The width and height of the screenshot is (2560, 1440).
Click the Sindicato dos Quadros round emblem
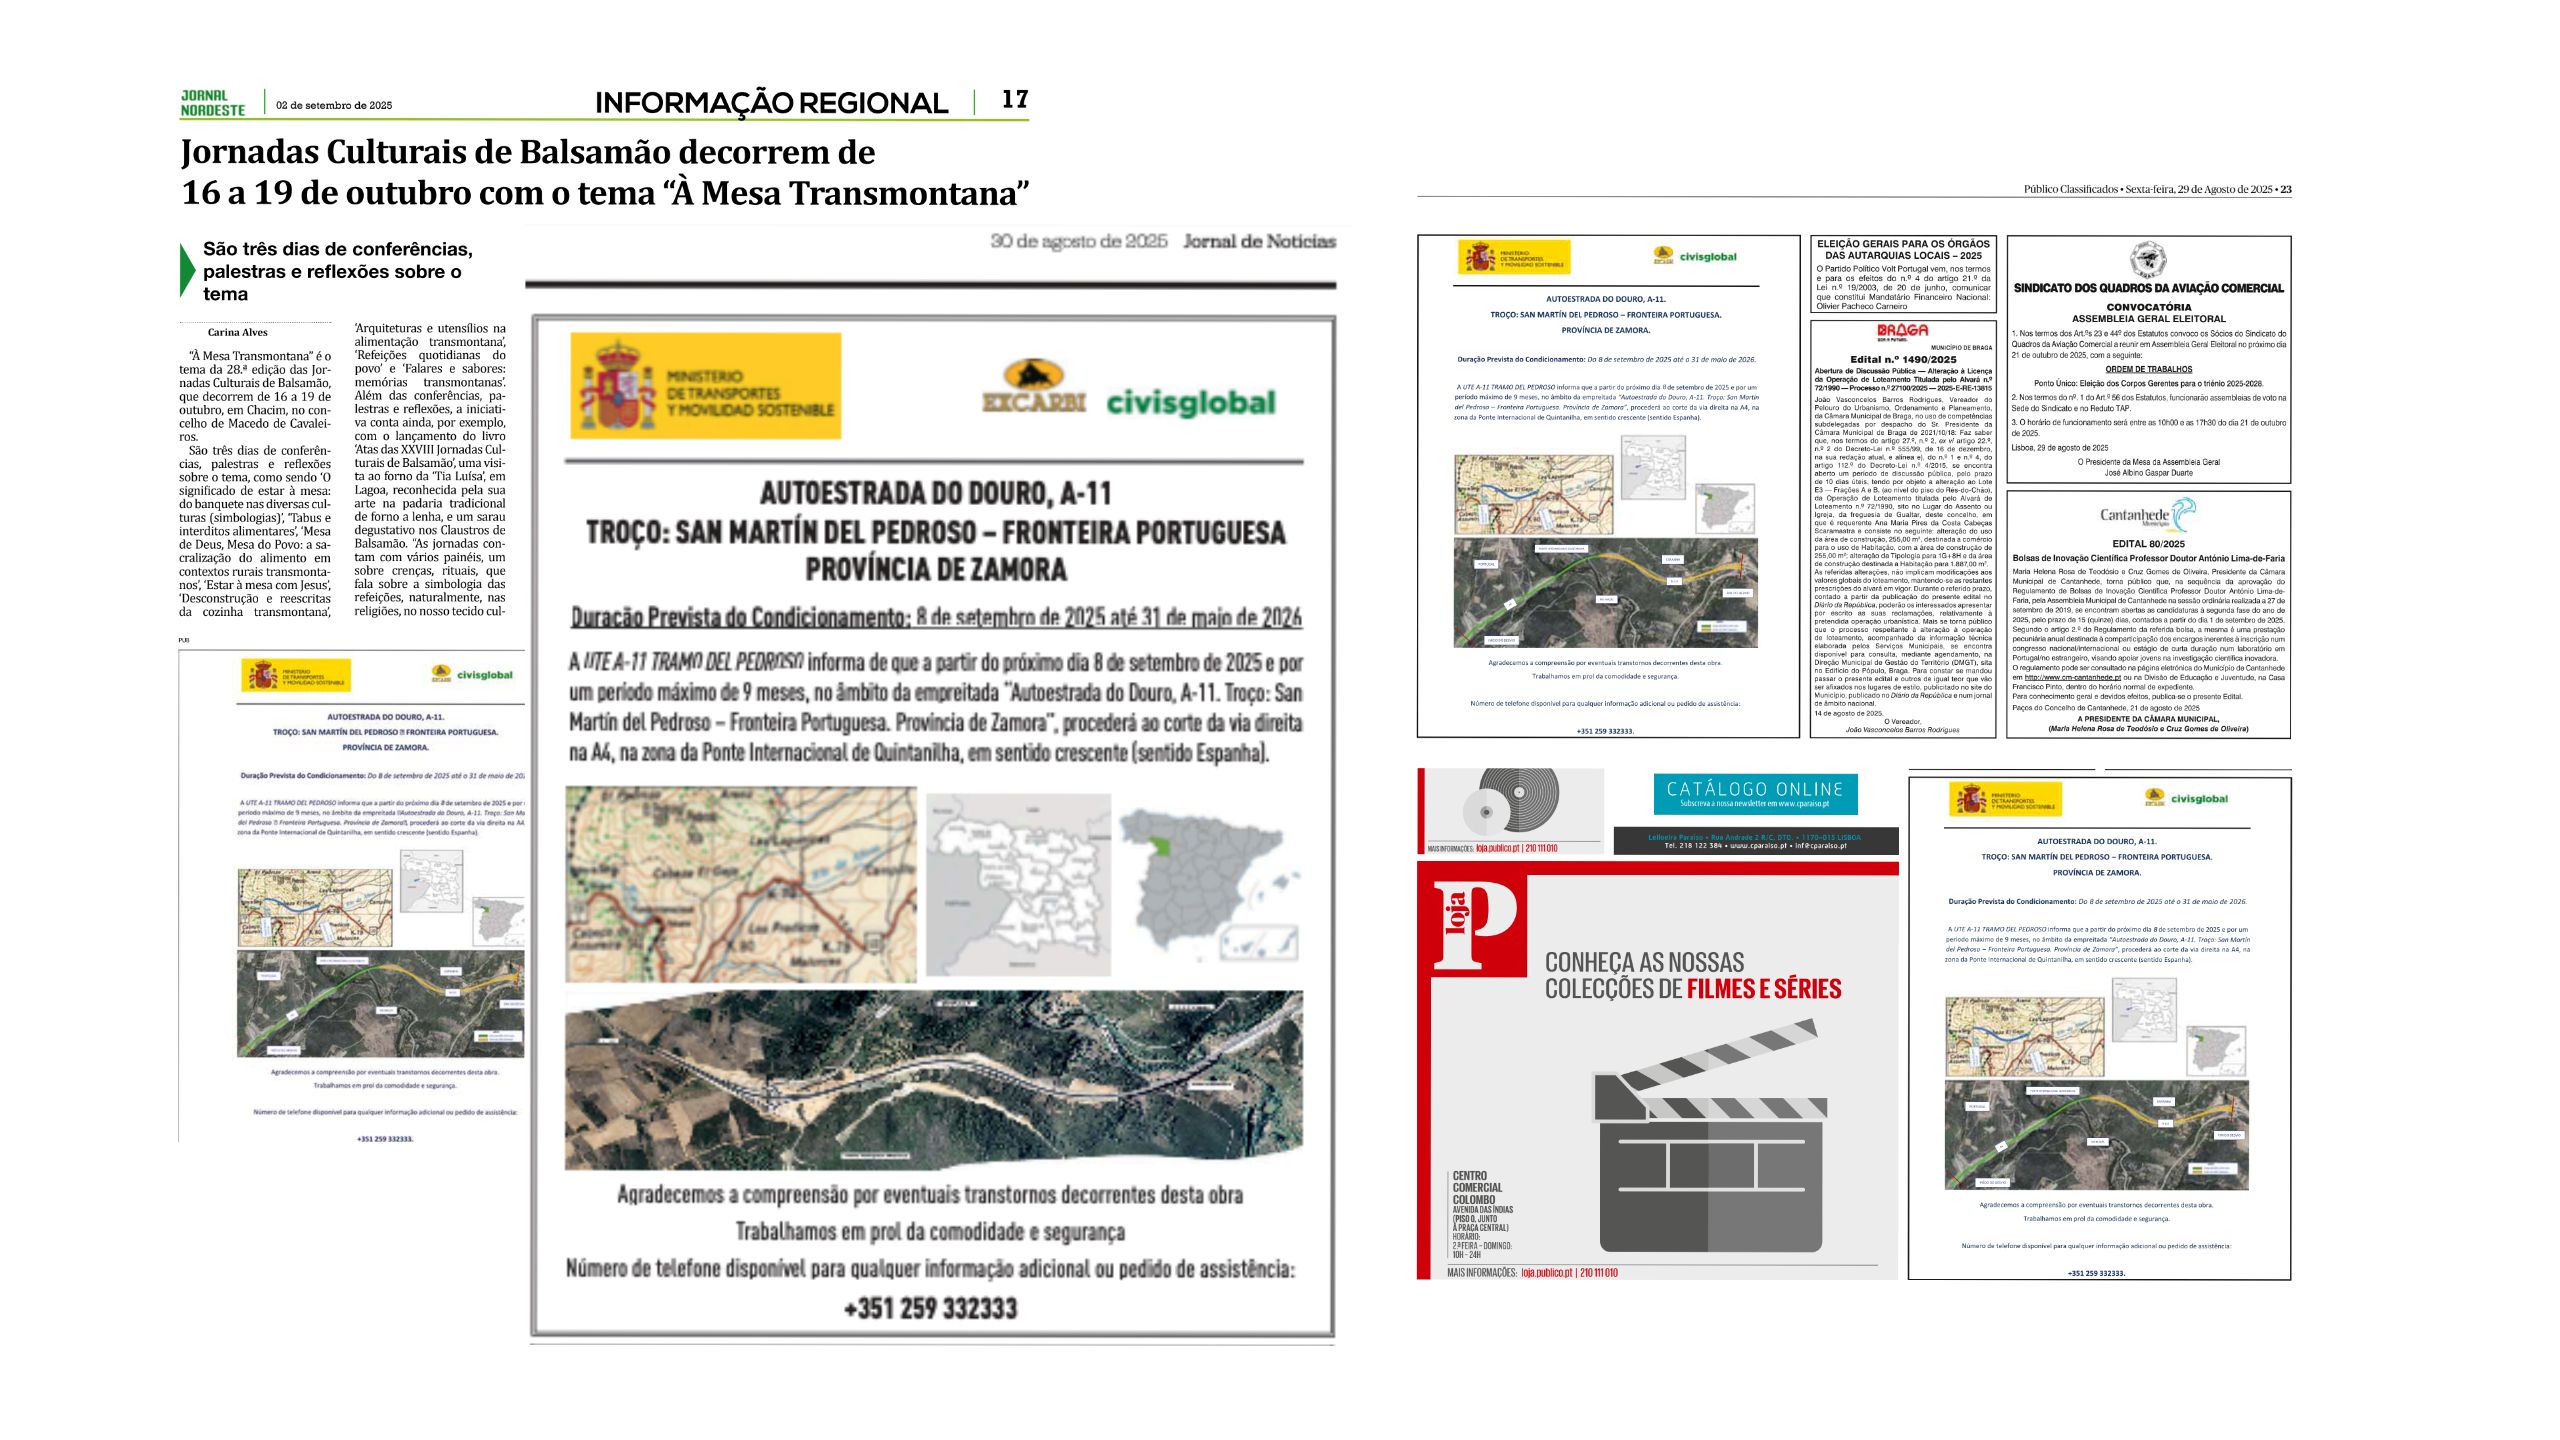tap(2148, 259)
